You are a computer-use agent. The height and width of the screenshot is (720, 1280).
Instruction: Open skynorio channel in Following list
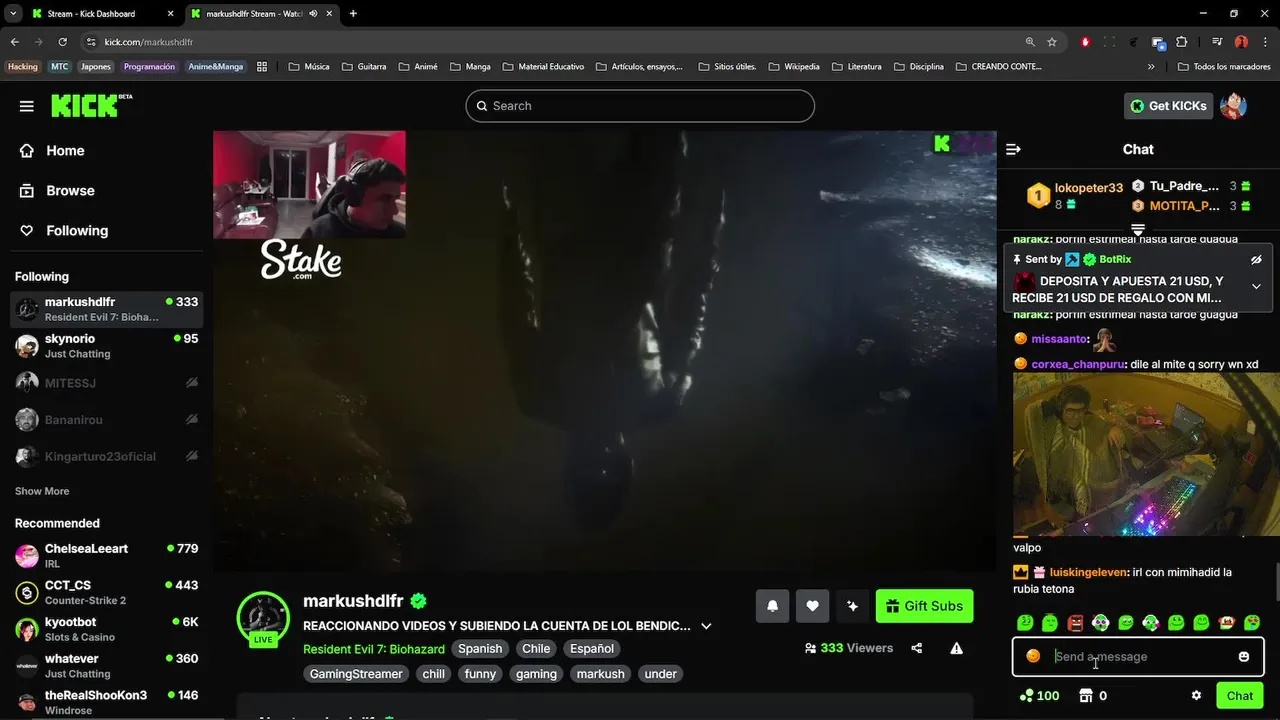(x=107, y=346)
